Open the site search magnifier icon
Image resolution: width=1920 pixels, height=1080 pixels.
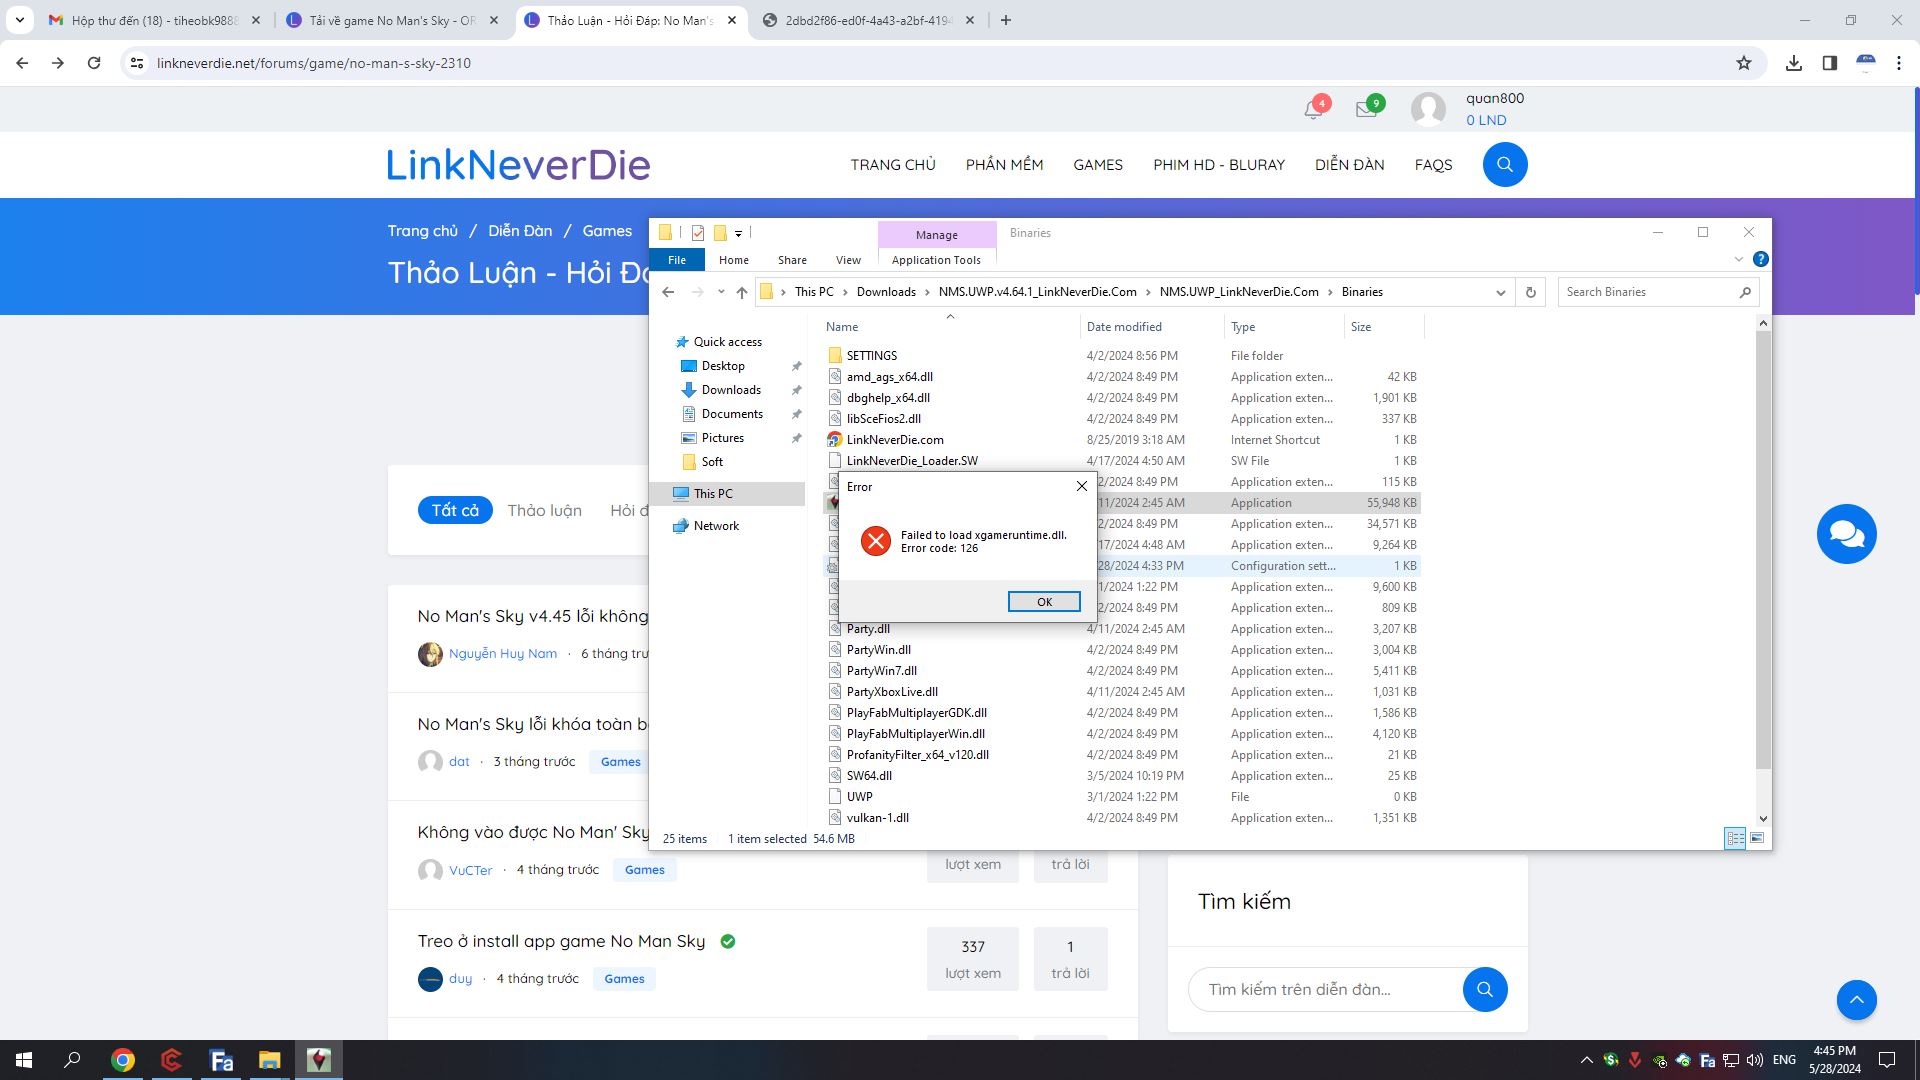(1504, 164)
